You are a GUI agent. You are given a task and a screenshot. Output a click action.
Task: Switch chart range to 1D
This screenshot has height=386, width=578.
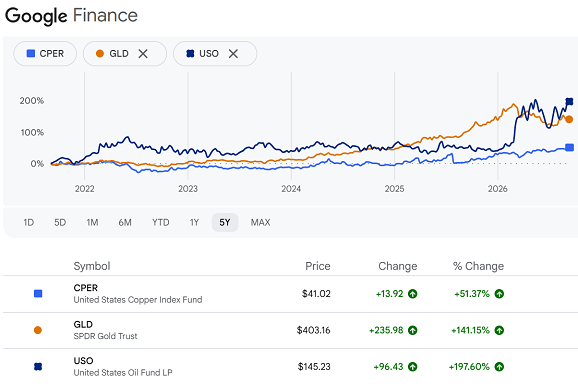tap(29, 223)
